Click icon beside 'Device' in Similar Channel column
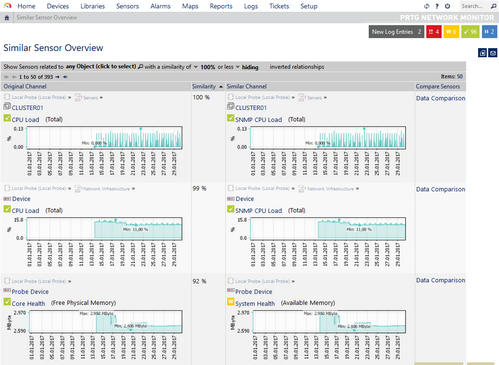This screenshot has height=365, width=499. point(231,199)
